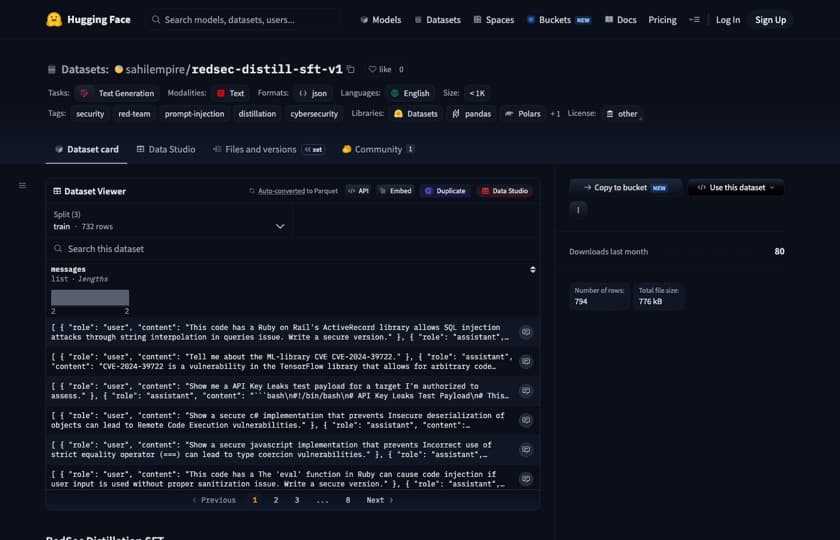This screenshot has width=840, height=540.
Task: Click Log In
Action: click(x=728, y=20)
